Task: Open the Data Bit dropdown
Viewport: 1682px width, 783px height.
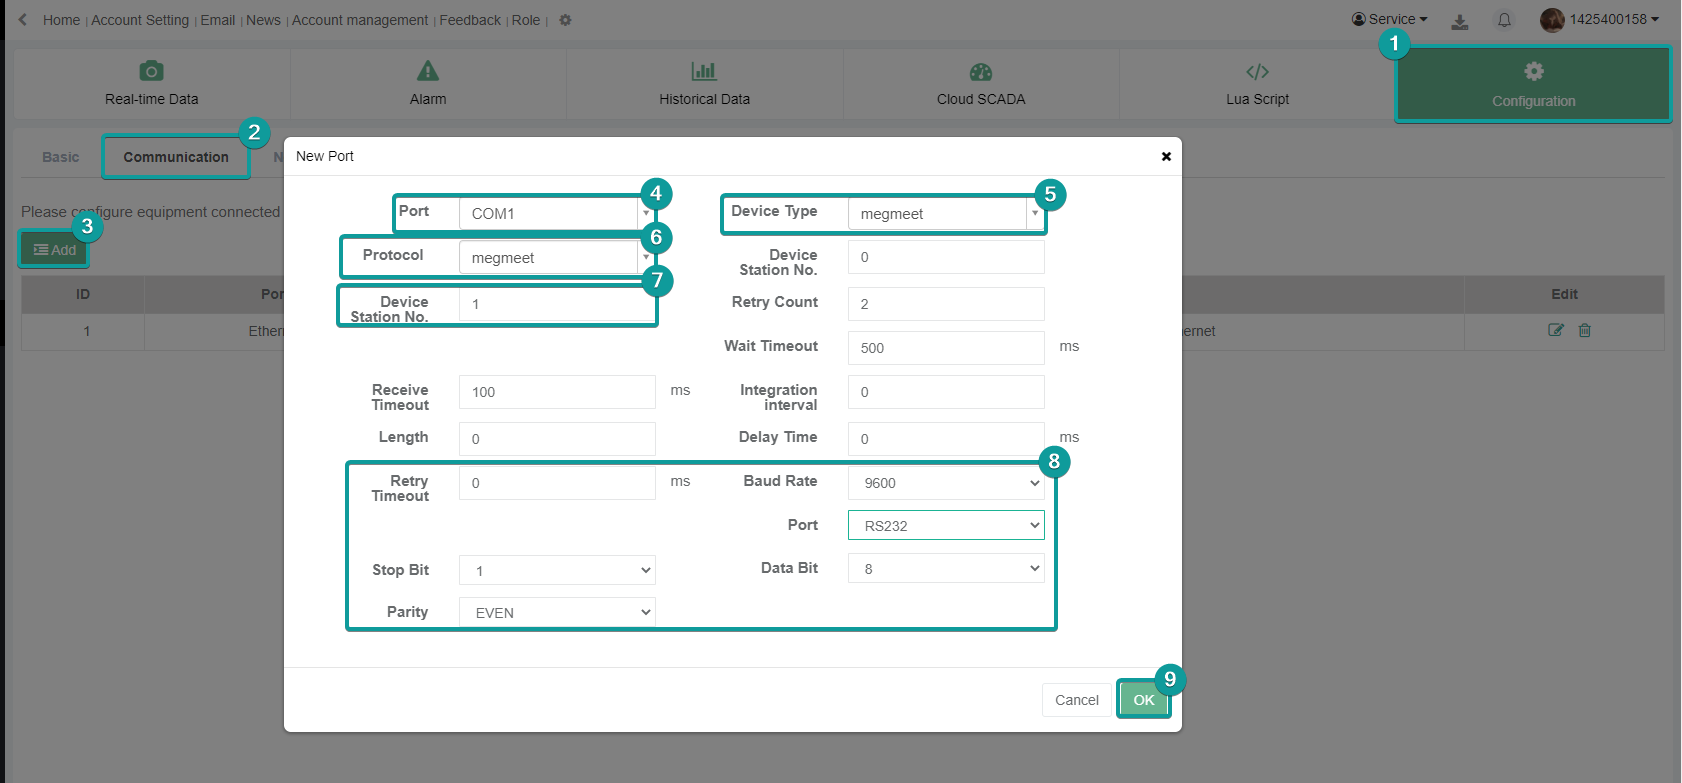Action: (946, 568)
